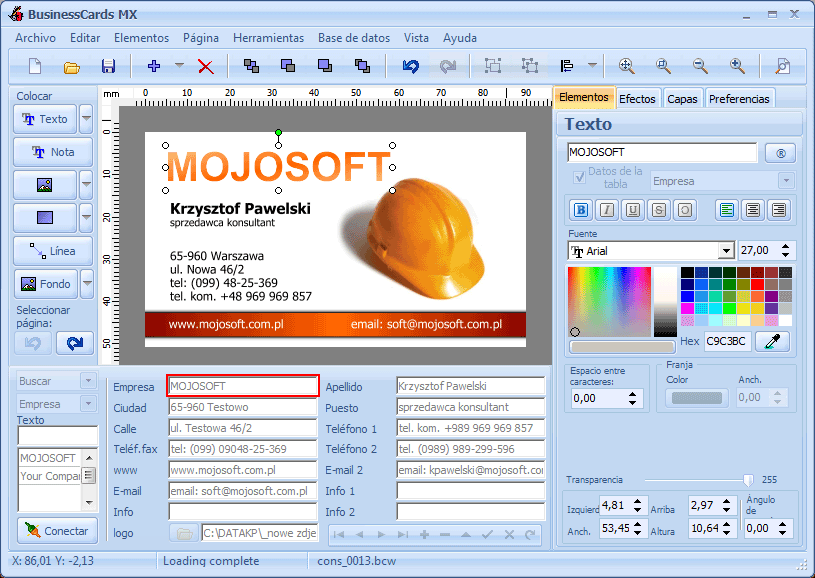The width and height of the screenshot is (815, 578).
Task: Add a database record with the plus
Action: pos(424,534)
